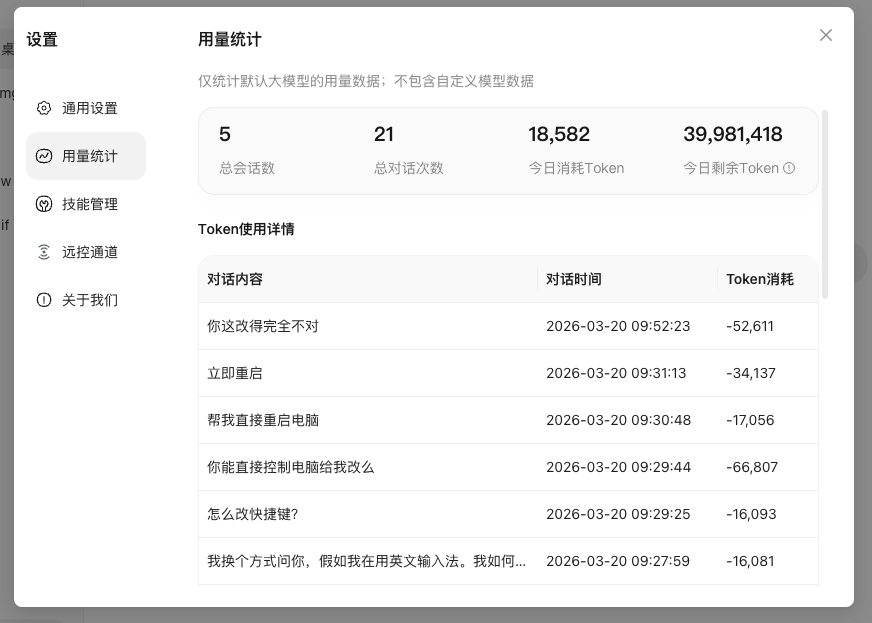Click the info icon next to 今日剩余Token
The width and height of the screenshot is (872, 623).
pos(789,168)
